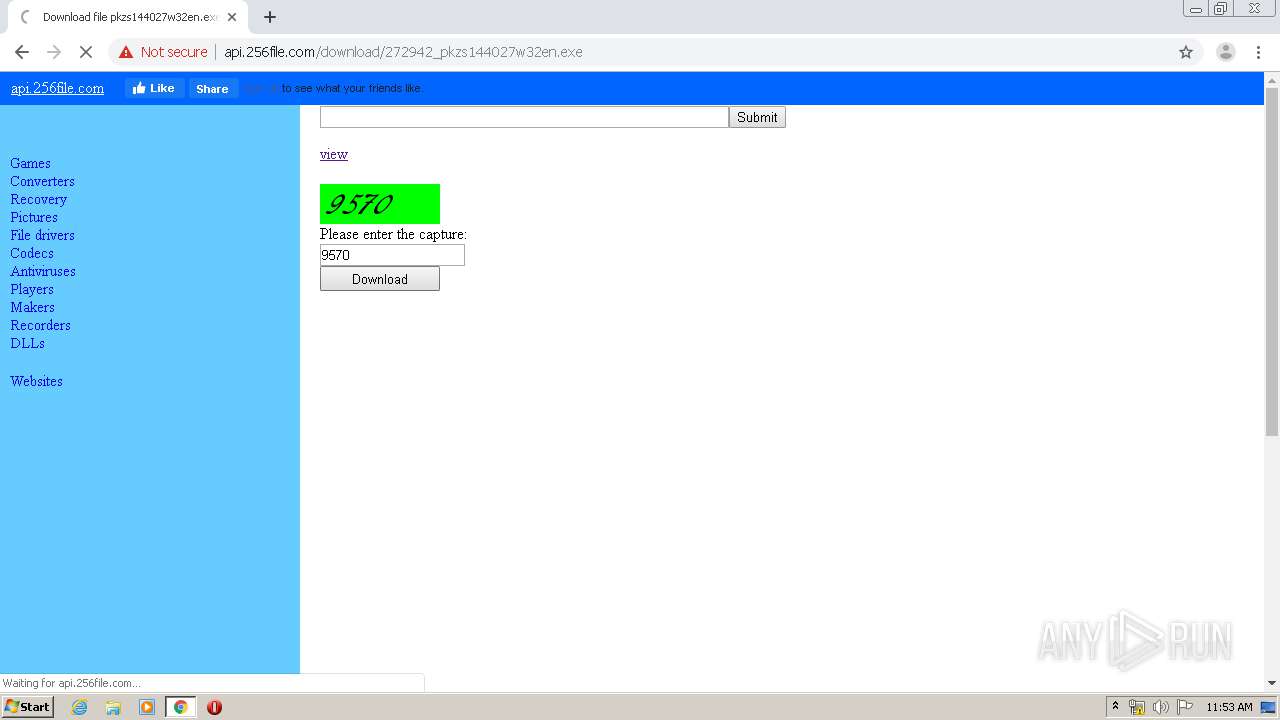Open the Codecs category
This screenshot has width=1280, height=720.
(x=32, y=253)
